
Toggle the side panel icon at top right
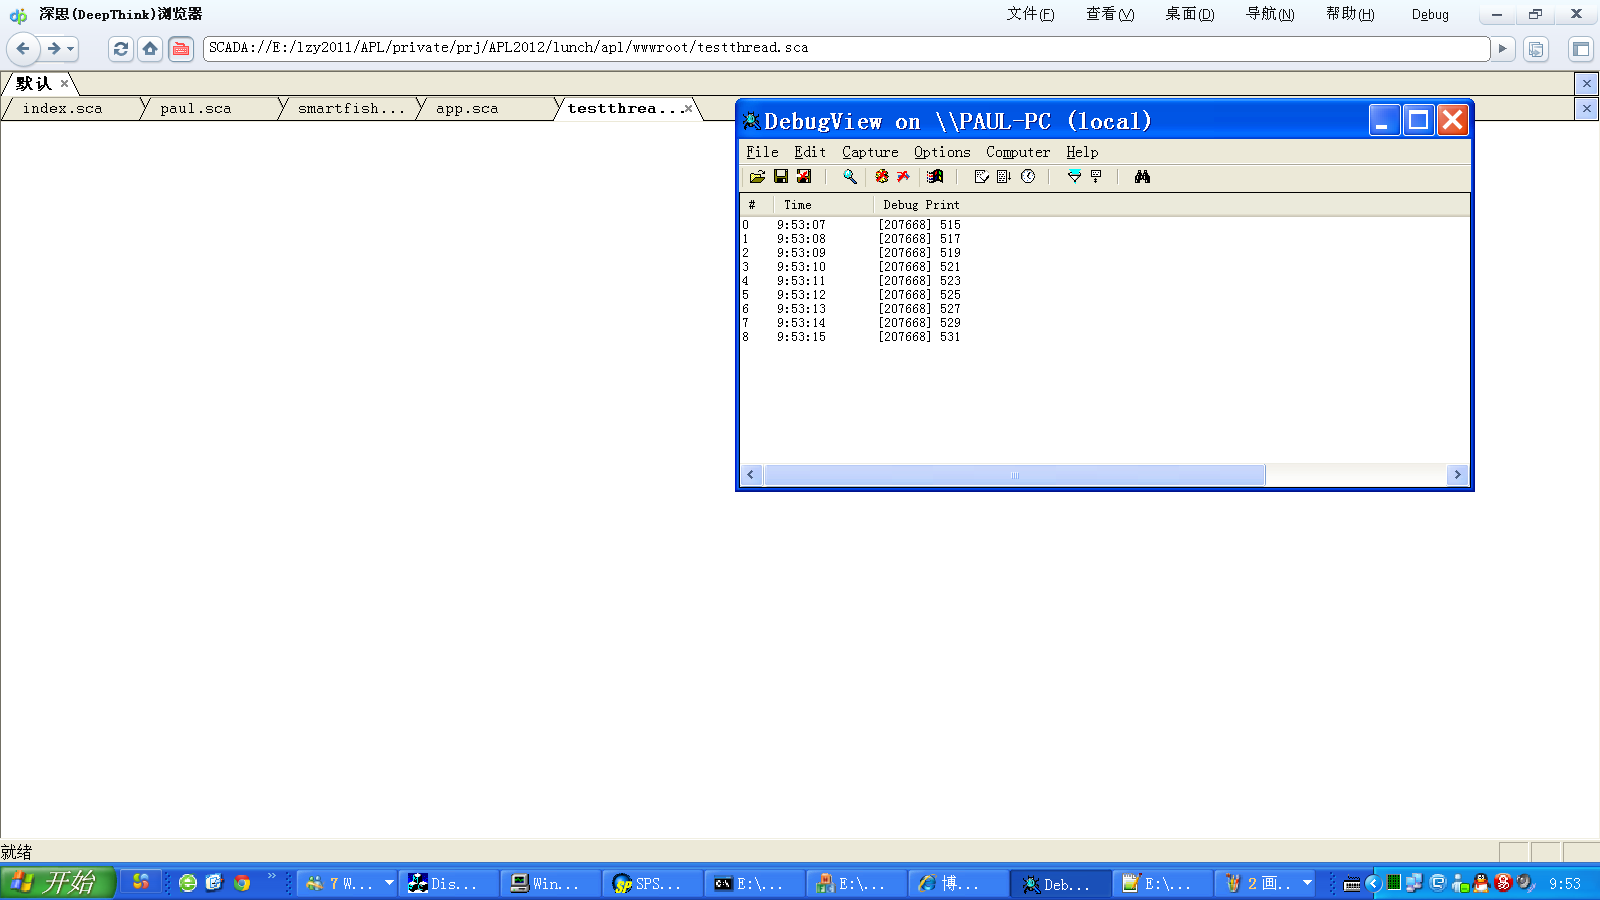pyautogui.click(x=1581, y=48)
